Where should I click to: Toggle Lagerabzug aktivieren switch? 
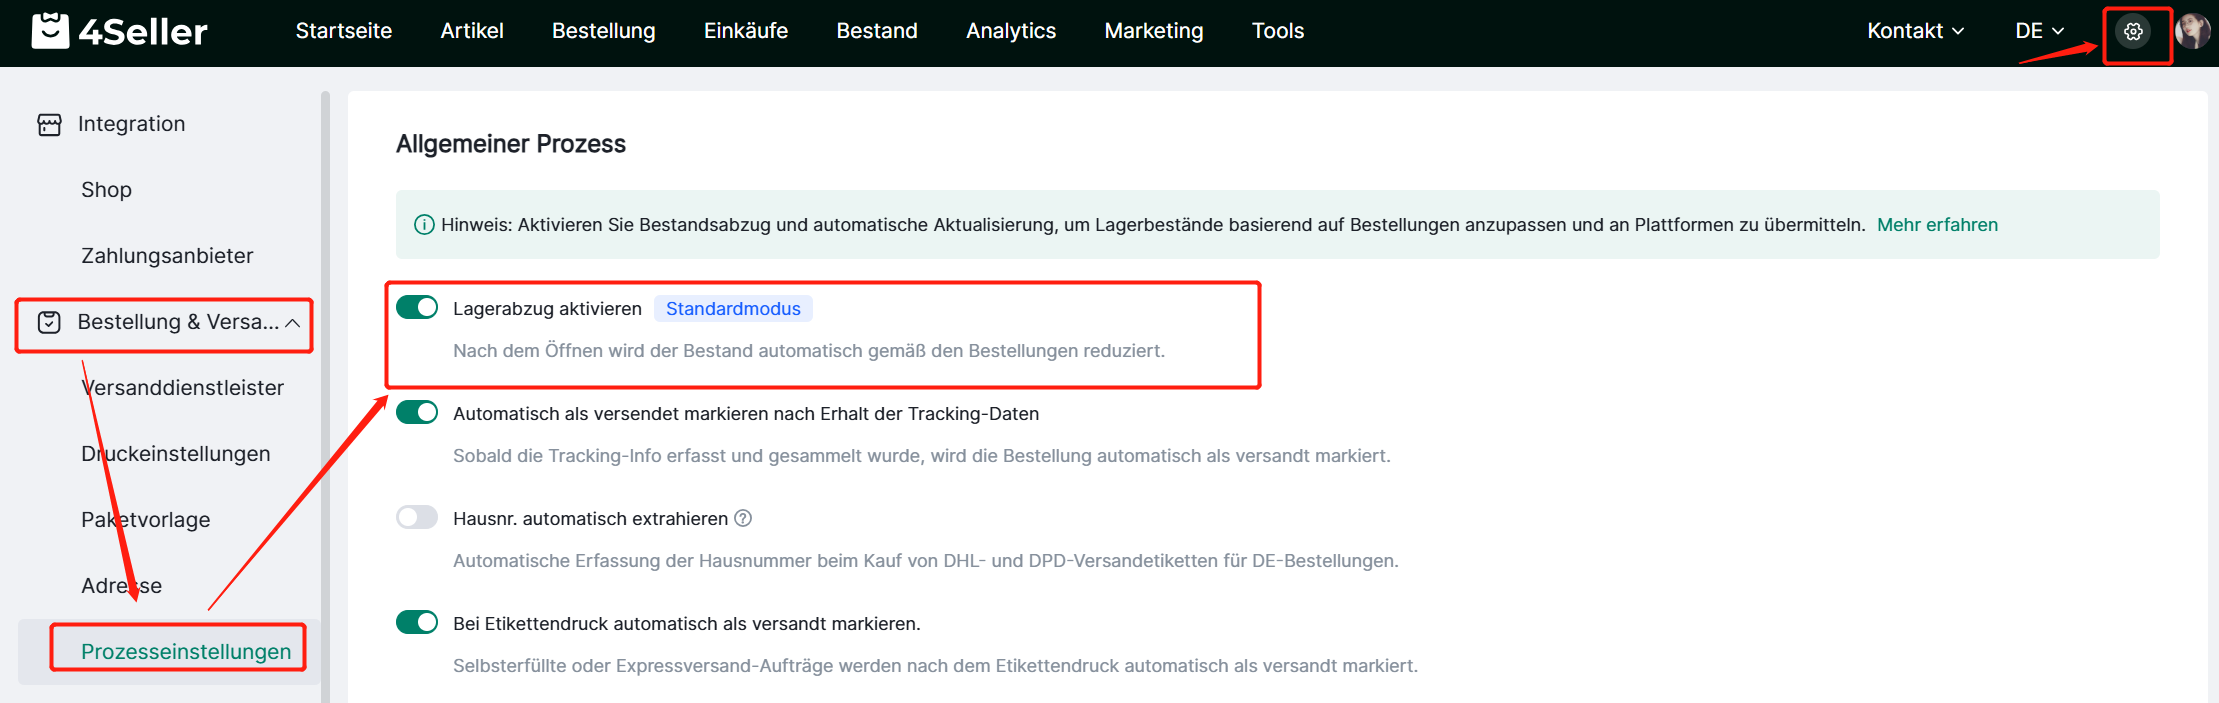pyautogui.click(x=417, y=307)
